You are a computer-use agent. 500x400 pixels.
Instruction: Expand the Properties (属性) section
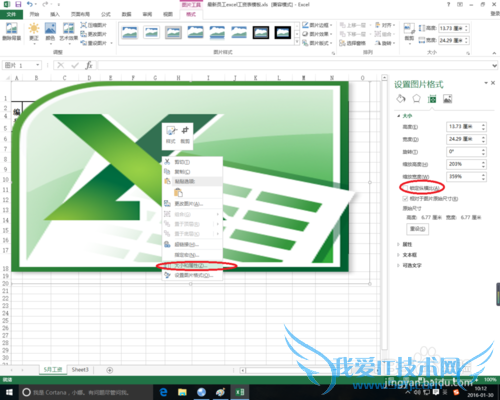[x=398, y=244]
